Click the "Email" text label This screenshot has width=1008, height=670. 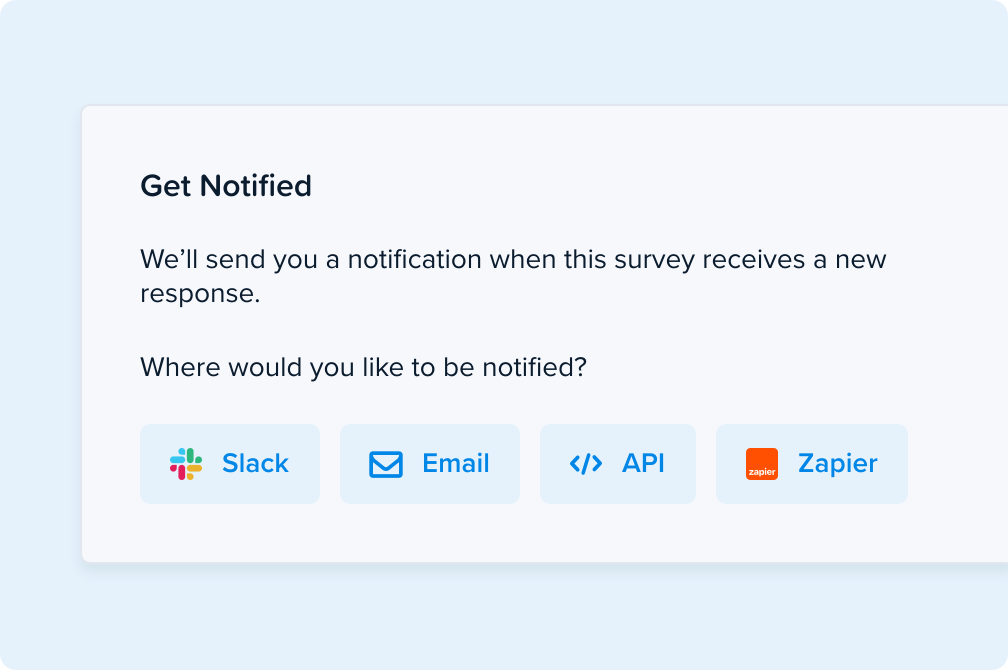(x=456, y=464)
